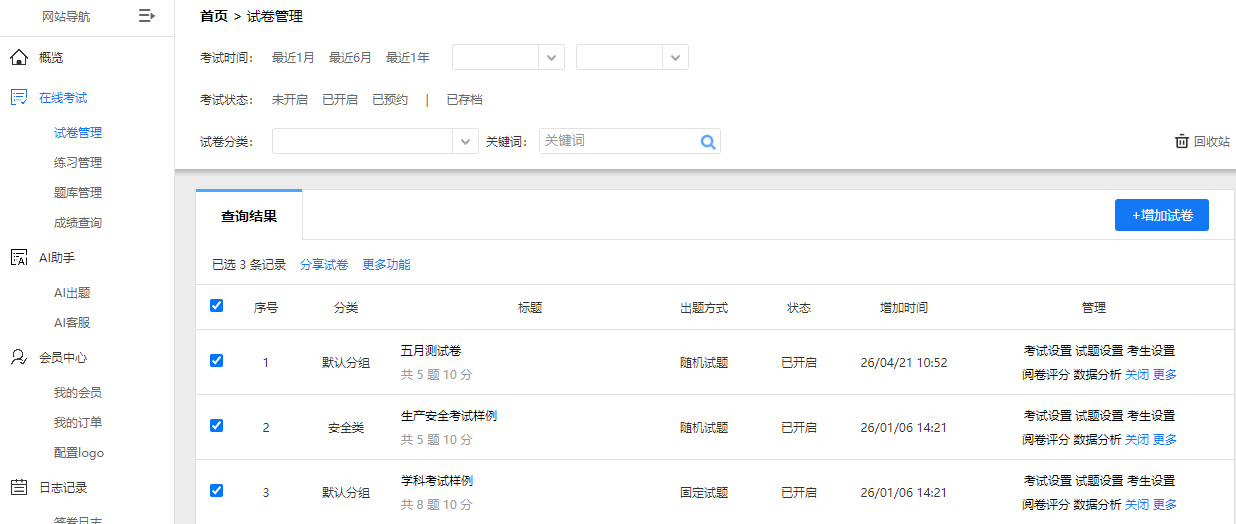Select 试卷管理 in the sidebar
This screenshot has height=524, width=1236.
coord(78,132)
